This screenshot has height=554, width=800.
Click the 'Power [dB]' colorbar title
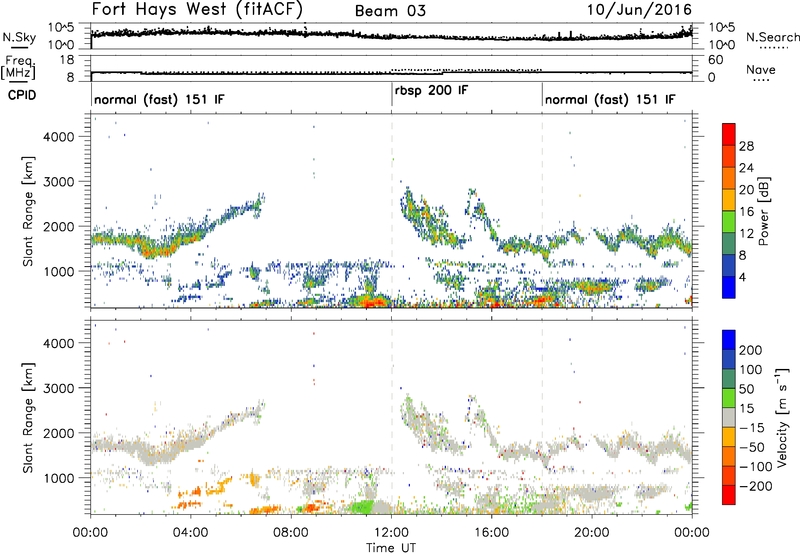[764, 211]
